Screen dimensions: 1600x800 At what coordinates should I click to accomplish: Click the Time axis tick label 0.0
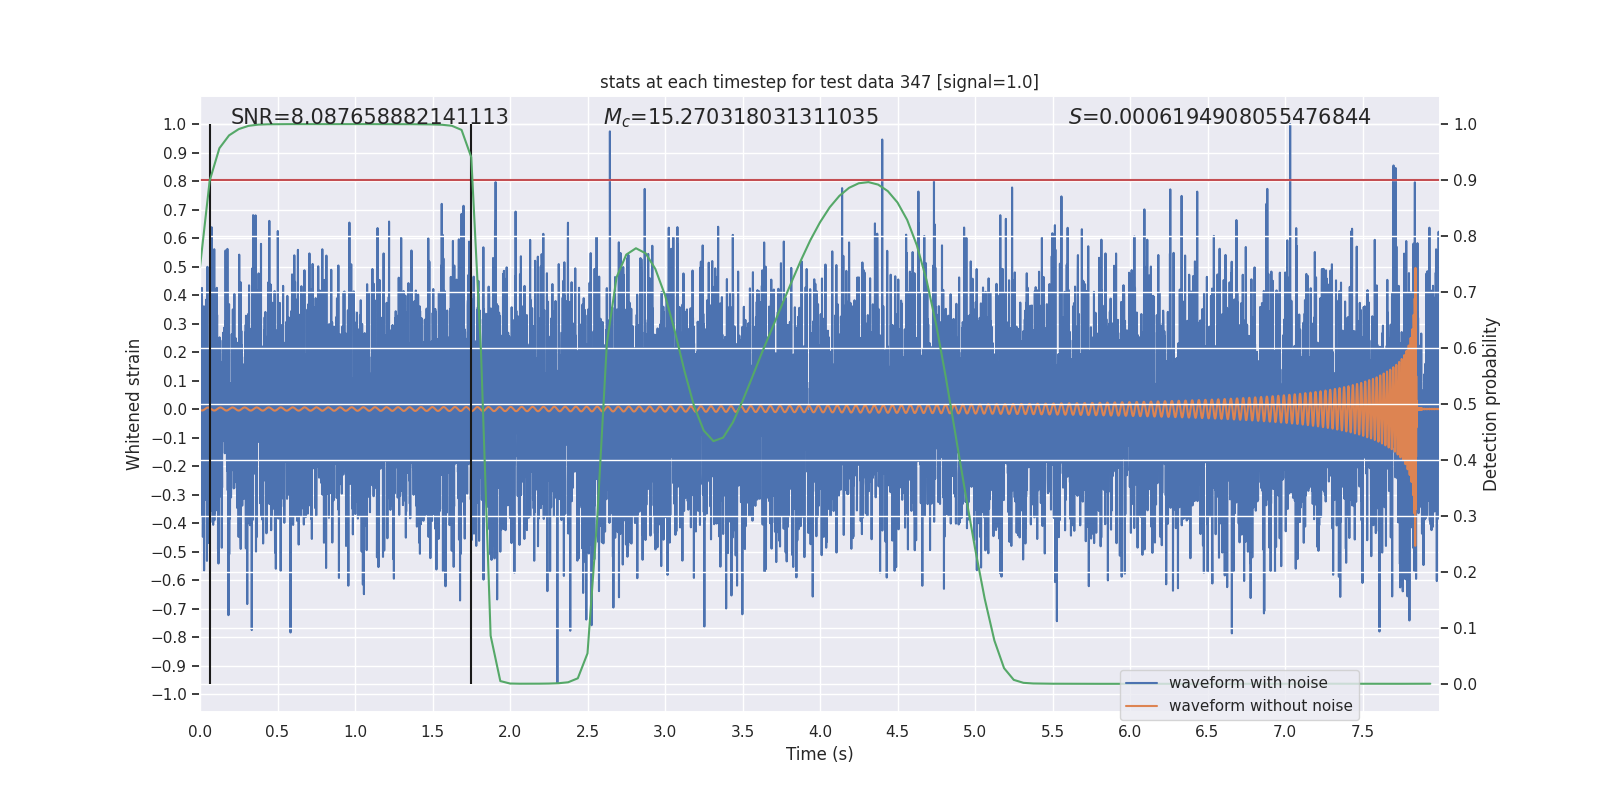[200, 731]
